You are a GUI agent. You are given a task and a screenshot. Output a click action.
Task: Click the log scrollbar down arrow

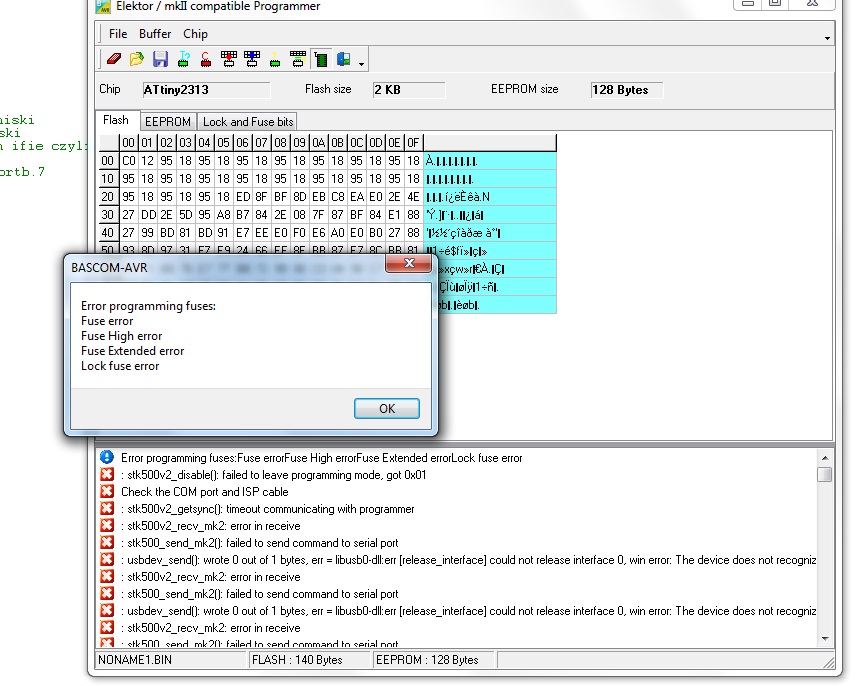click(x=825, y=638)
